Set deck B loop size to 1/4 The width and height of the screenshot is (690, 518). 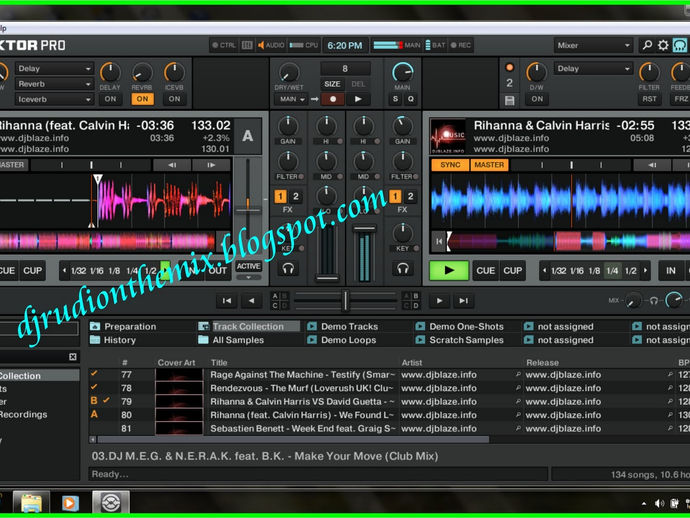pos(612,270)
